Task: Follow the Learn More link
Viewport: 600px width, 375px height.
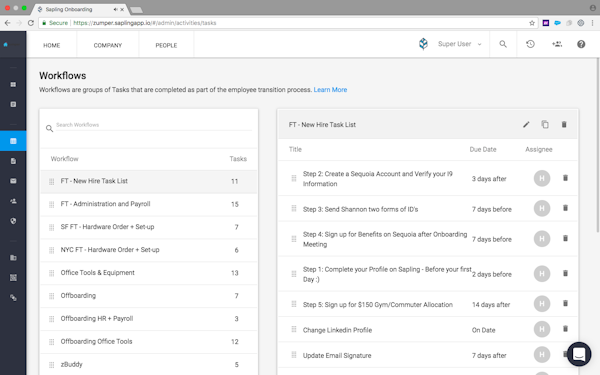Action: point(330,90)
